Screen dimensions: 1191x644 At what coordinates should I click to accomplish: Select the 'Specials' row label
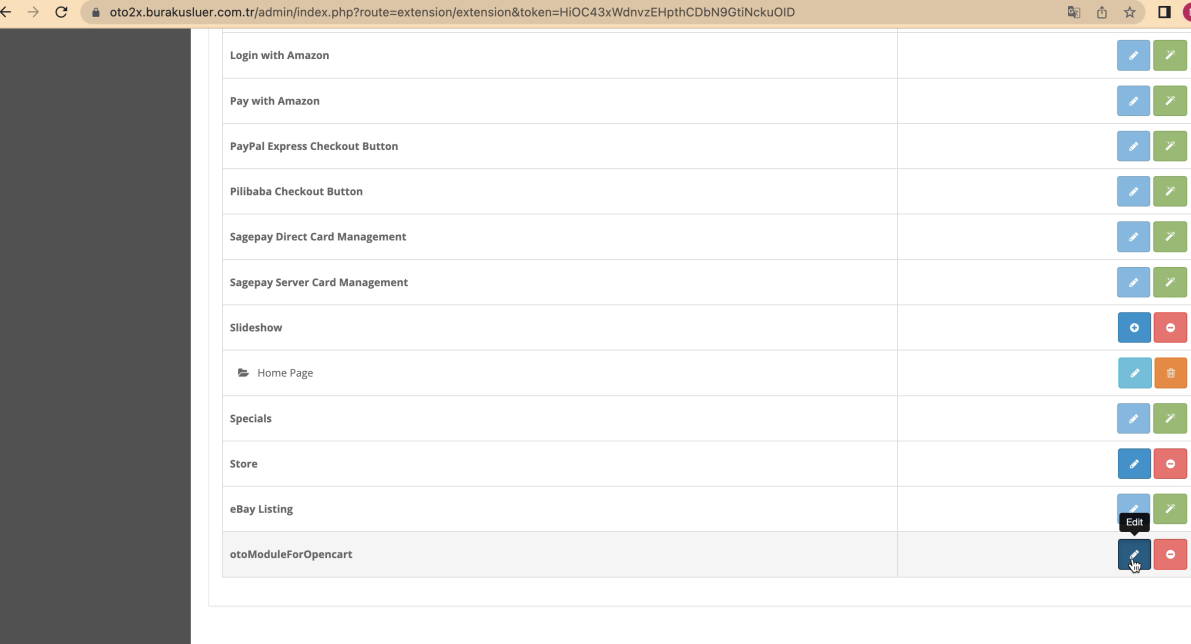(251, 418)
